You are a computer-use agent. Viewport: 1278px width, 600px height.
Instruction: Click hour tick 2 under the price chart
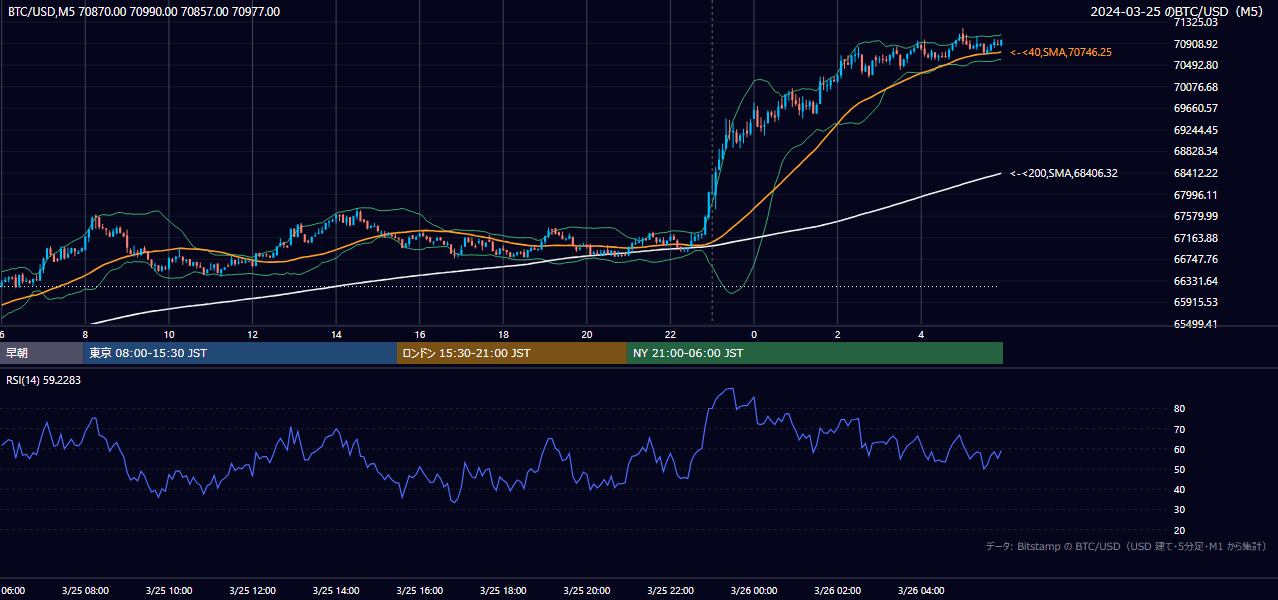point(838,334)
